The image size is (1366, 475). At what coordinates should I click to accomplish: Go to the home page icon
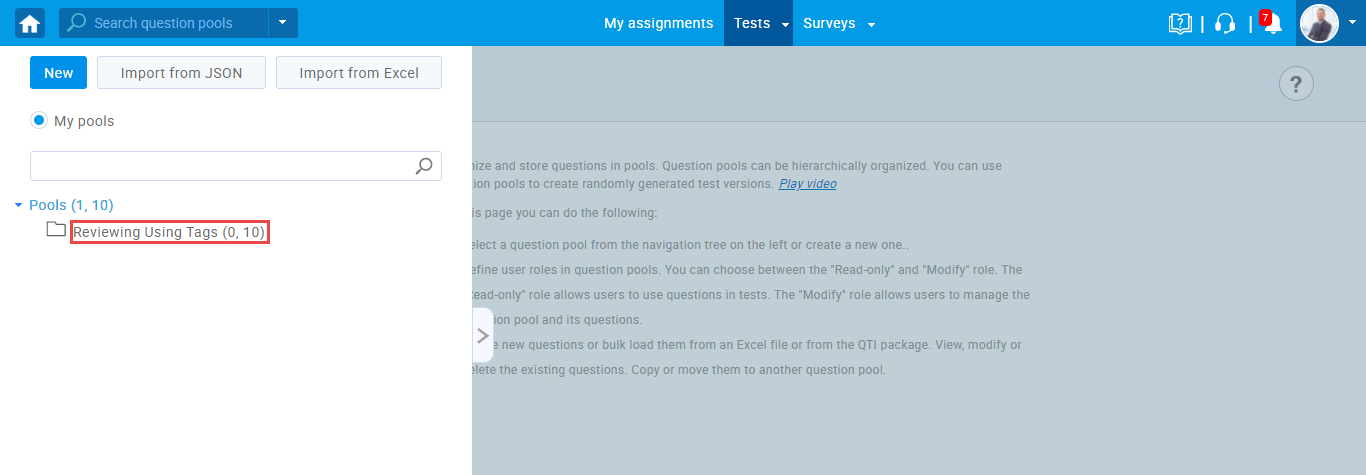tap(30, 23)
